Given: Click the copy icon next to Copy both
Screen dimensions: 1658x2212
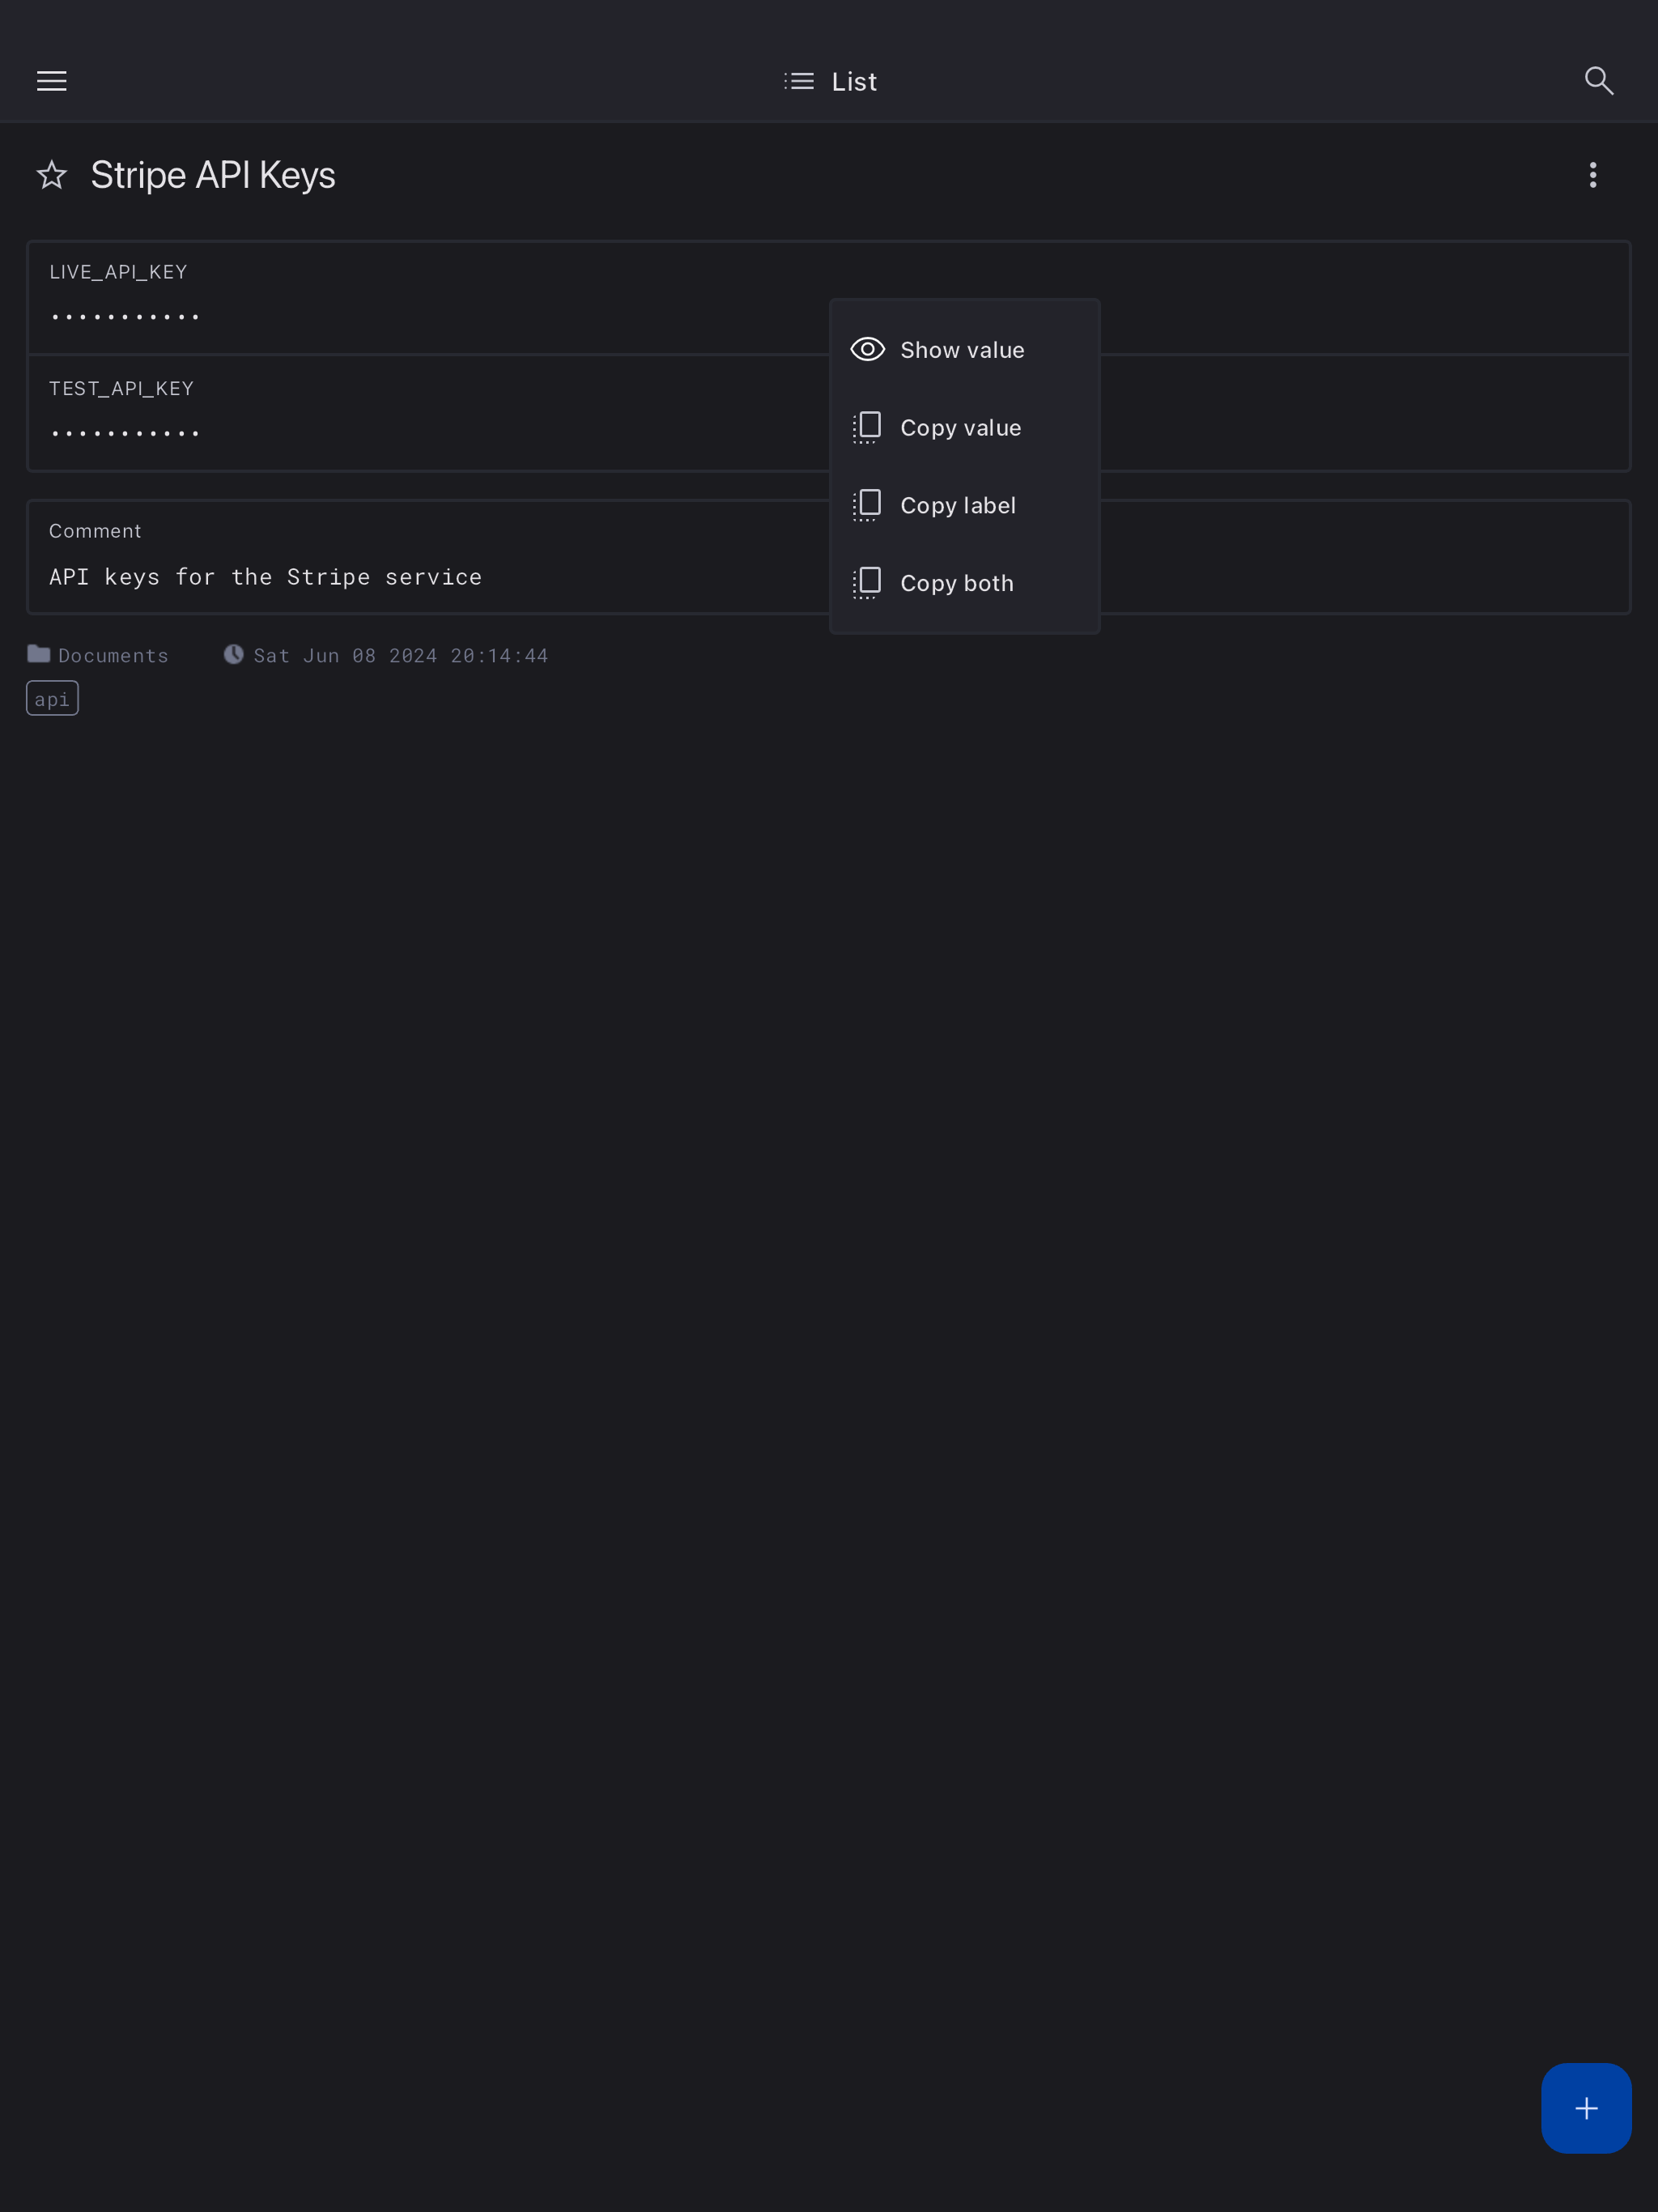Looking at the screenshot, I should [x=867, y=584].
